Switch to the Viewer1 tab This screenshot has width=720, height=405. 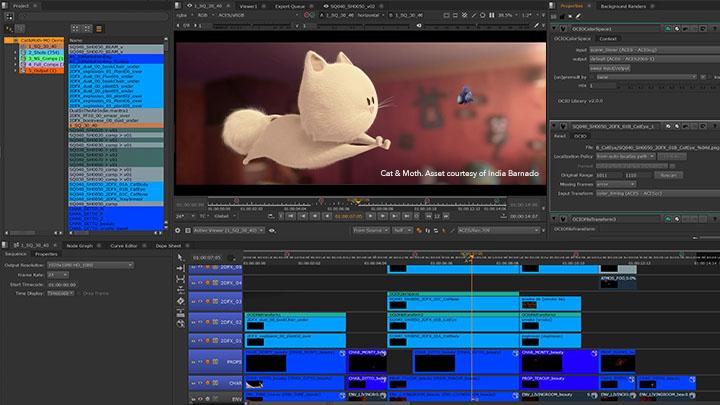tap(248, 6)
